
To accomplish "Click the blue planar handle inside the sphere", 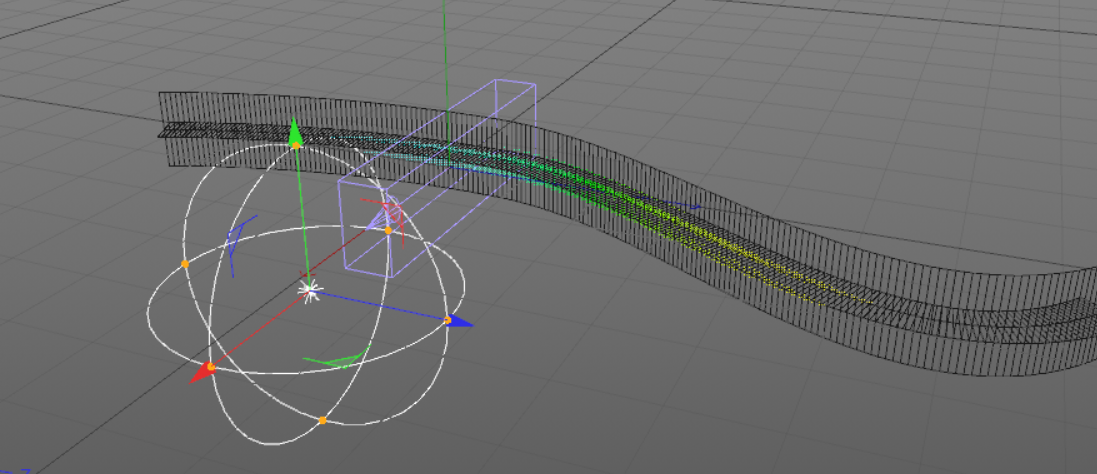I will [x=240, y=245].
